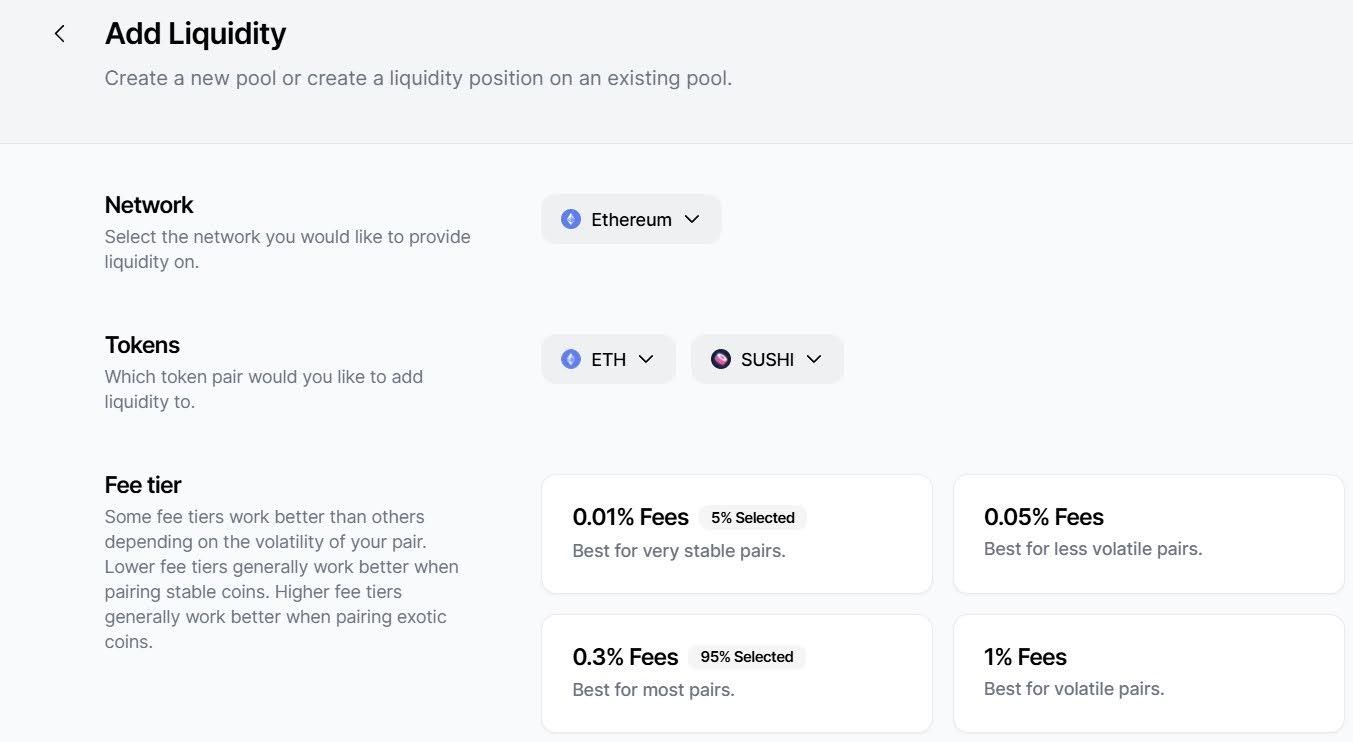Click the "95% Selected" badge
The image size is (1353, 742).
click(x=746, y=657)
